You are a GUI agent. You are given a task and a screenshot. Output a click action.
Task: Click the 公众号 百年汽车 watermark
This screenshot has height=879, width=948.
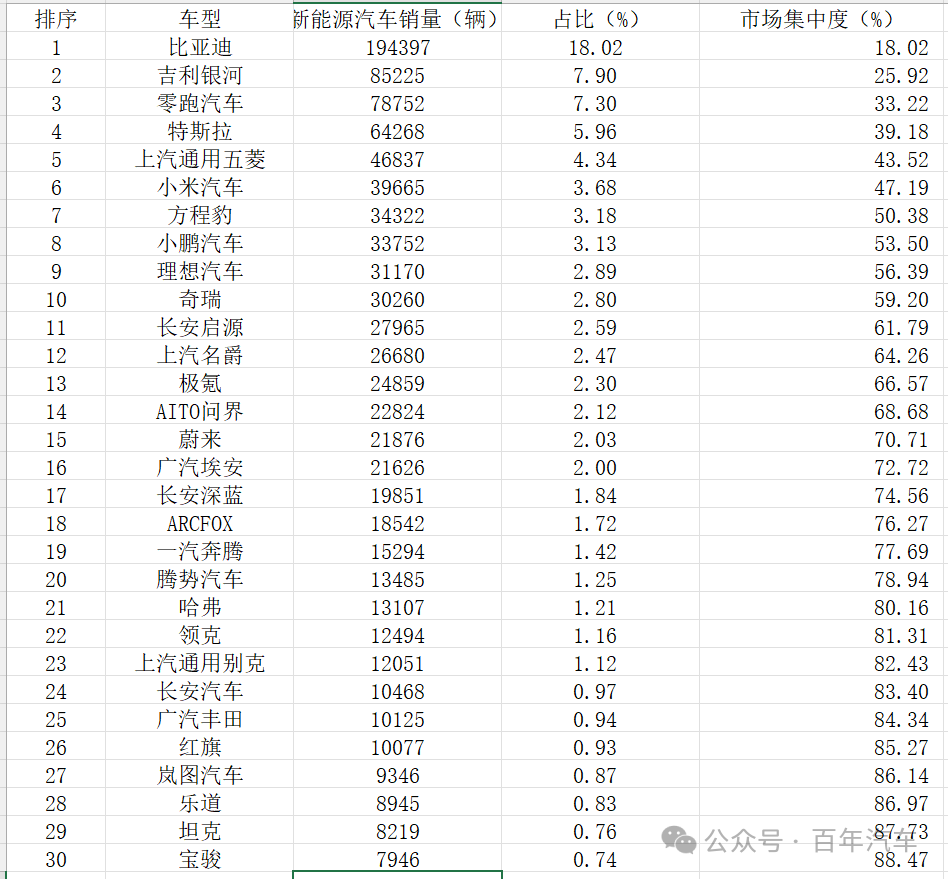click(789, 840)
